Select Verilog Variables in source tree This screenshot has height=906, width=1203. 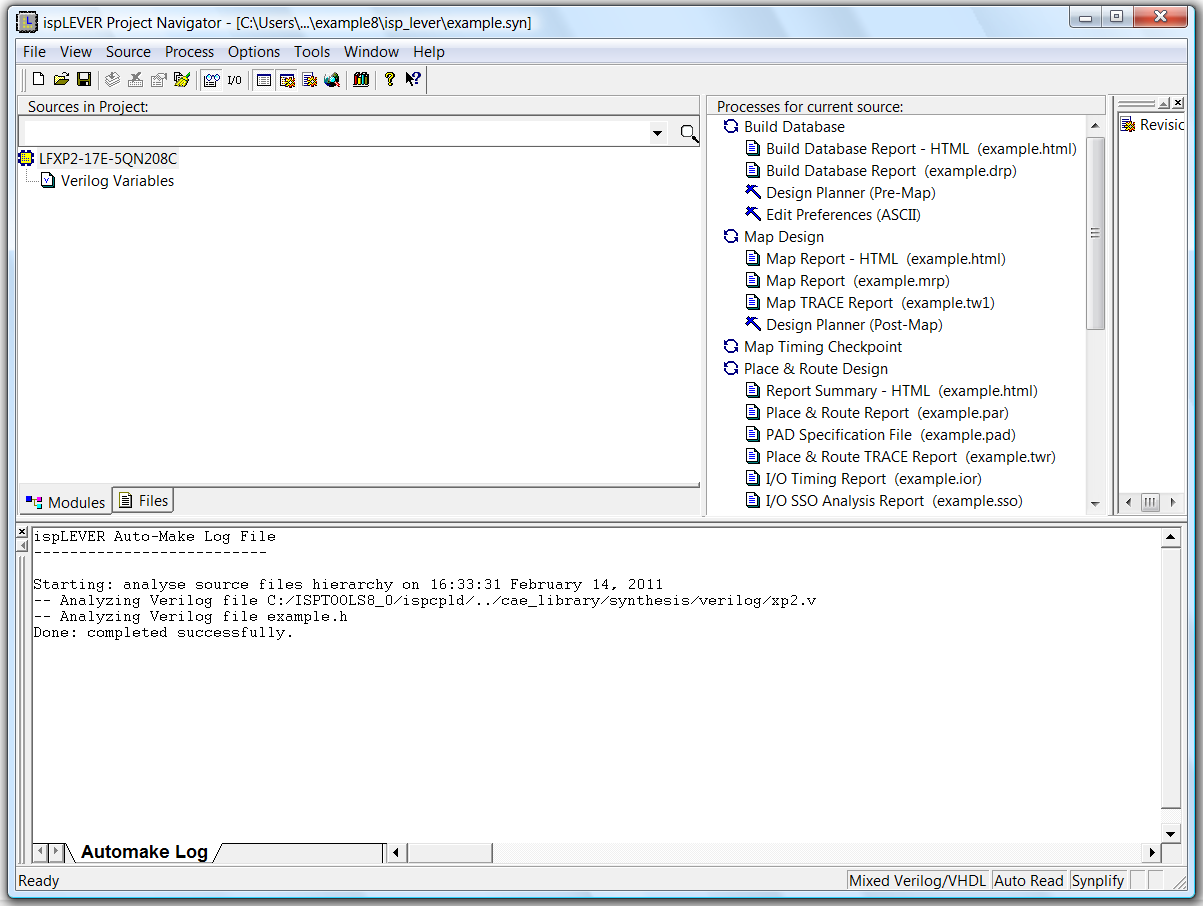117,181
